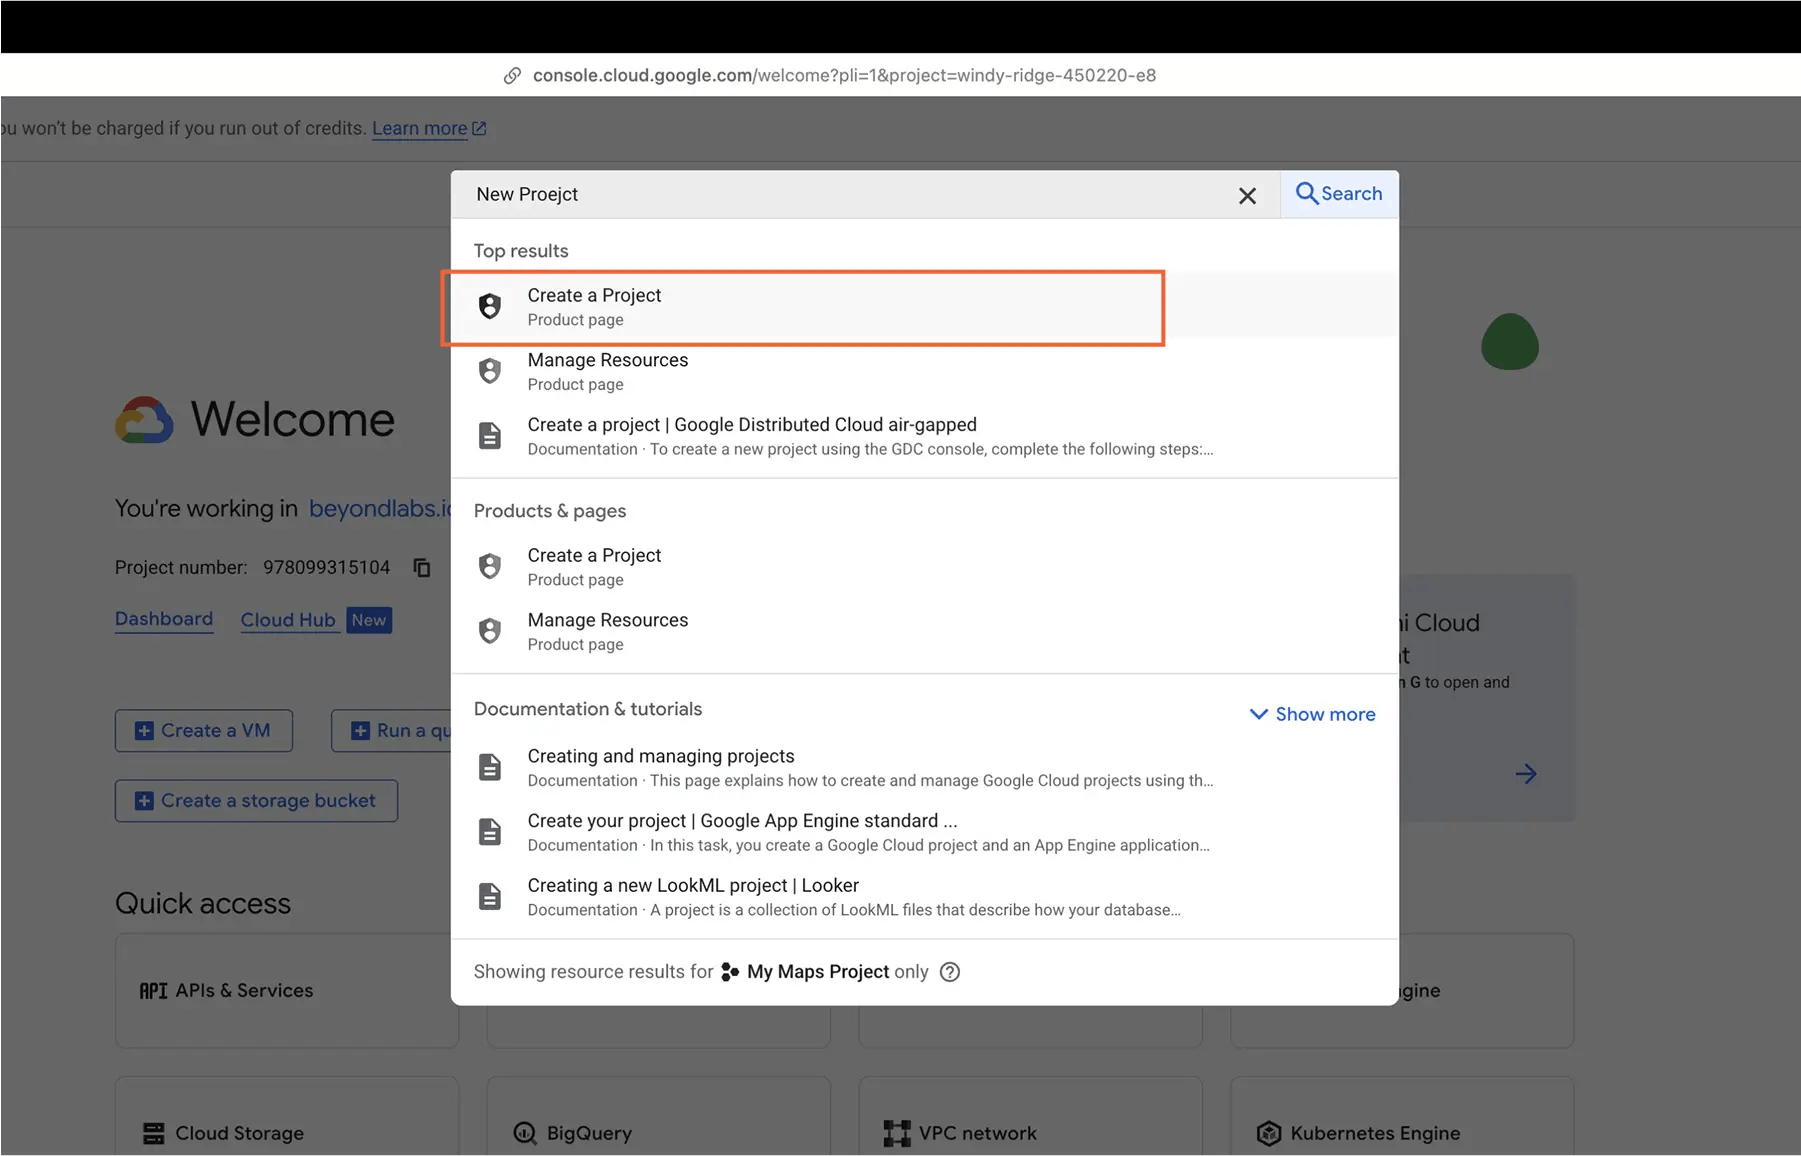
Task: Clear the search box with the X icon
Action: [x=1247, y=196]
